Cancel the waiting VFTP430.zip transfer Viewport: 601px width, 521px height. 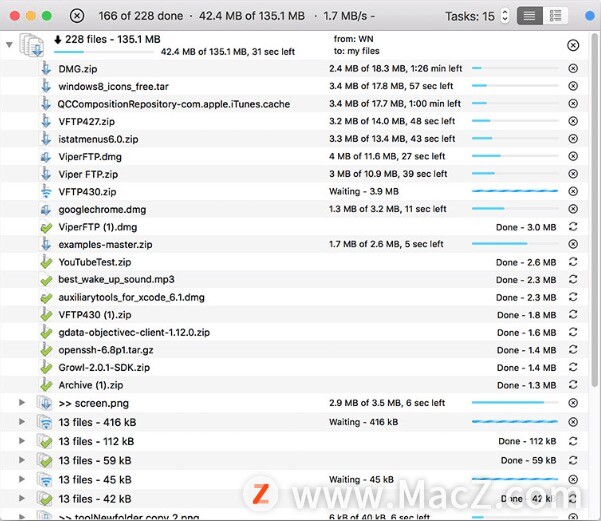(573, 191)
